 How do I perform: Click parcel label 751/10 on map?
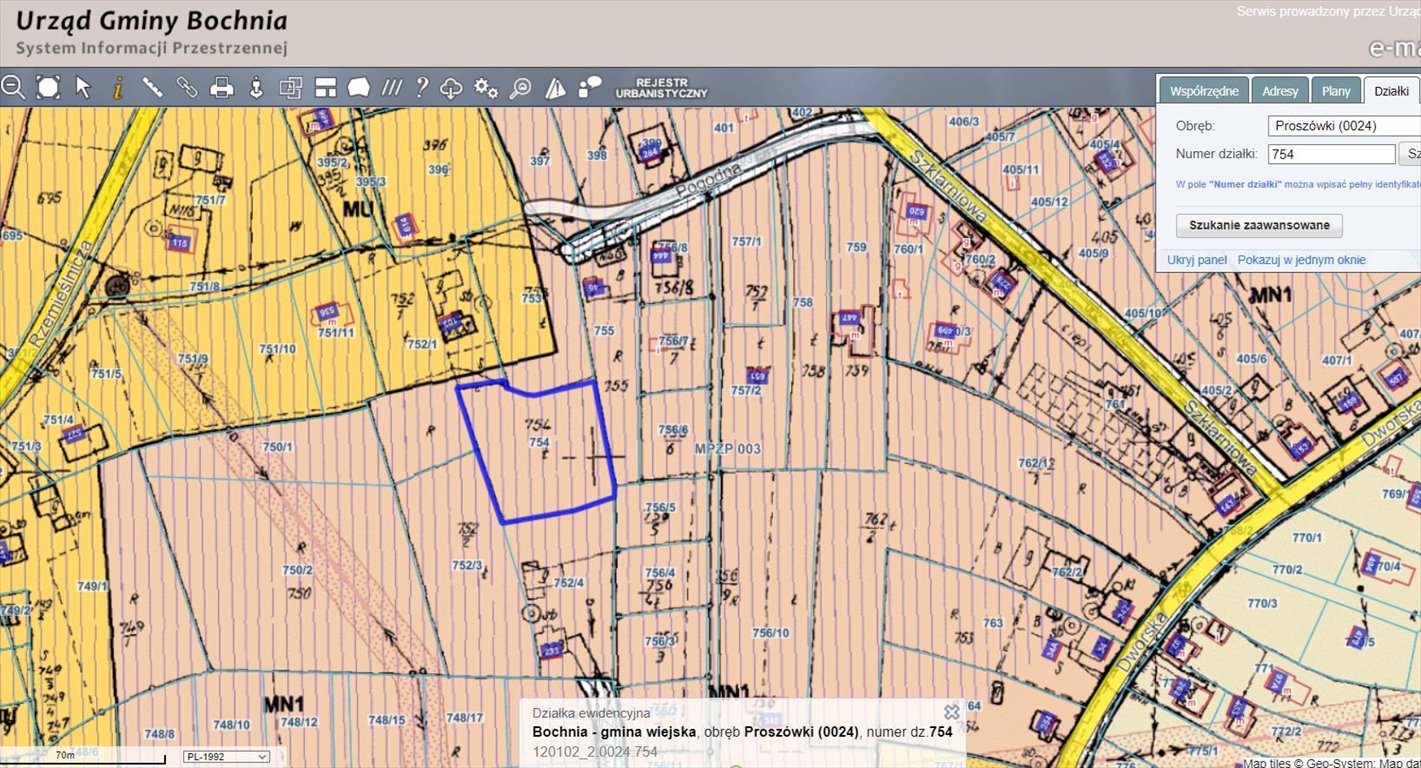(x=278, y=349)
